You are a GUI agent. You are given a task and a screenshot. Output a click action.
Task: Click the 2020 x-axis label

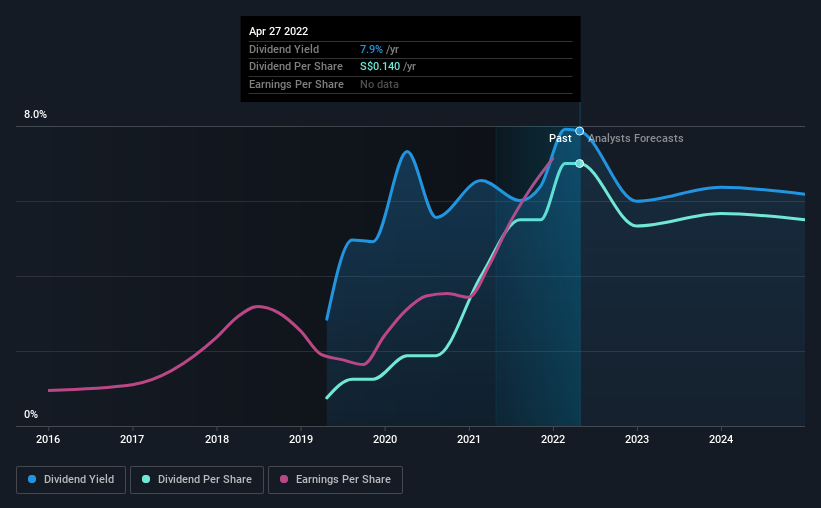[x=385, y=439]
